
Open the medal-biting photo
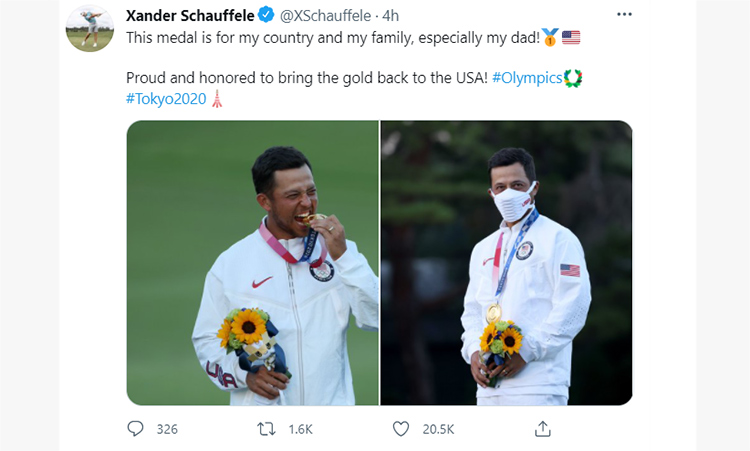point(253,263)
